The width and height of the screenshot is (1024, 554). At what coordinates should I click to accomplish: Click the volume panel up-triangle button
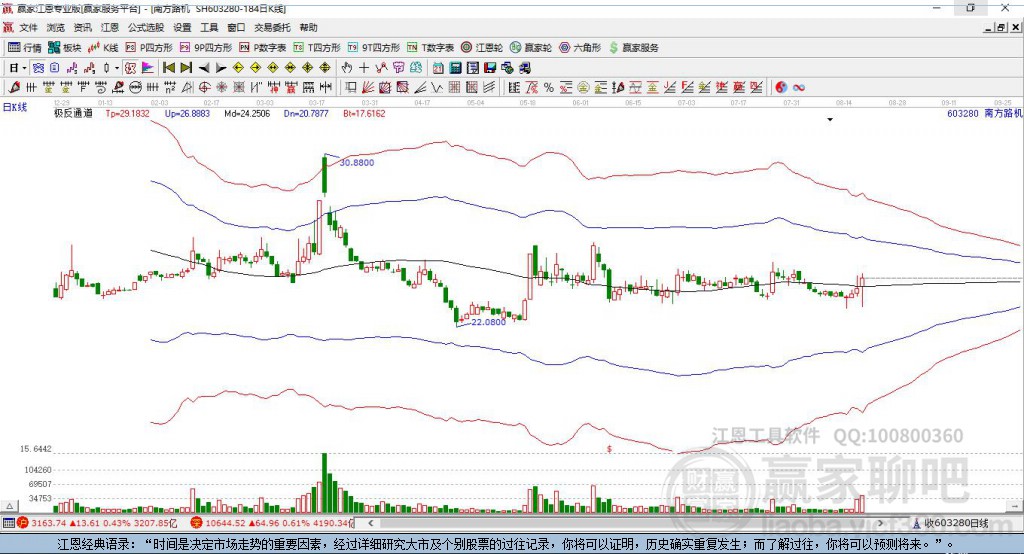pyautogui.click(x=9, y=506)
